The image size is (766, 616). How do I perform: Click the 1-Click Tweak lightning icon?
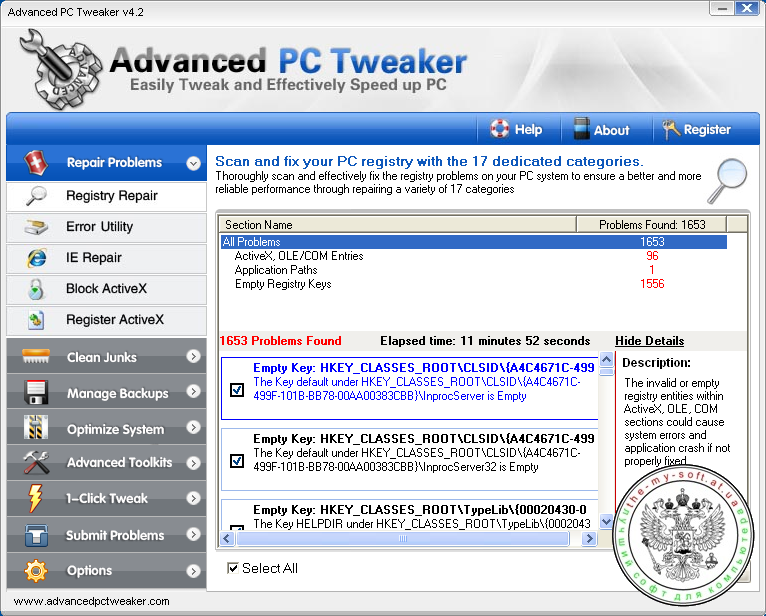[35, 498]
